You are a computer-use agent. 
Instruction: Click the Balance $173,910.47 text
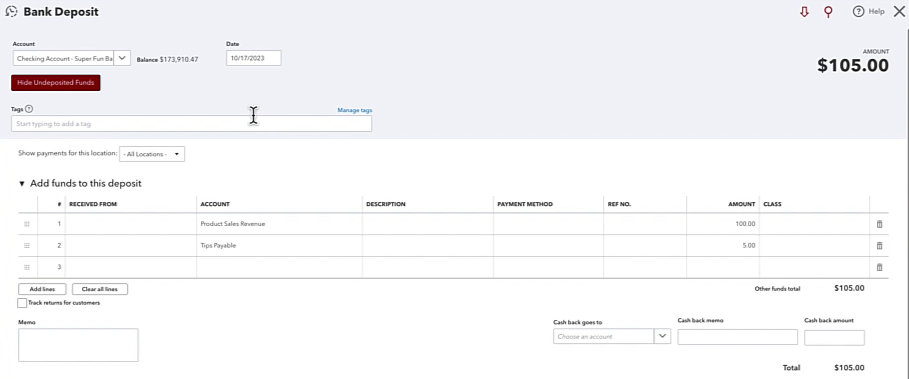point(168,59)
